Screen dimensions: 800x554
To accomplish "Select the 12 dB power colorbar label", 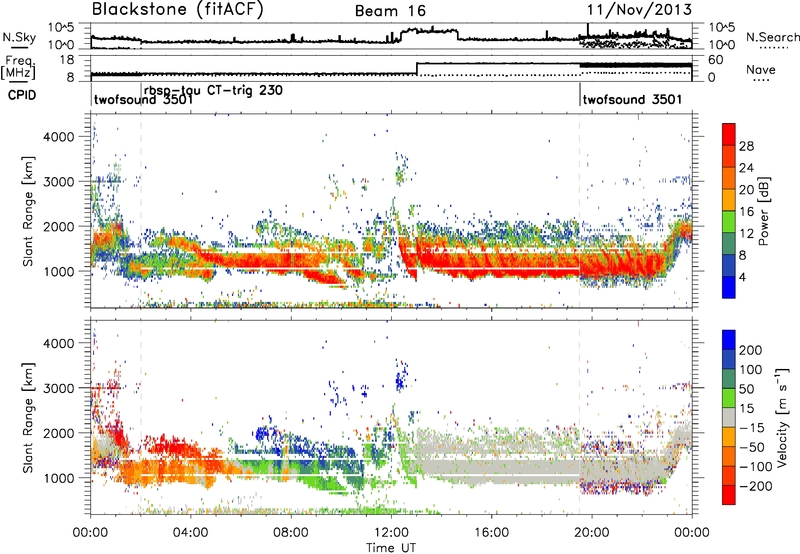I will point(746,234).
